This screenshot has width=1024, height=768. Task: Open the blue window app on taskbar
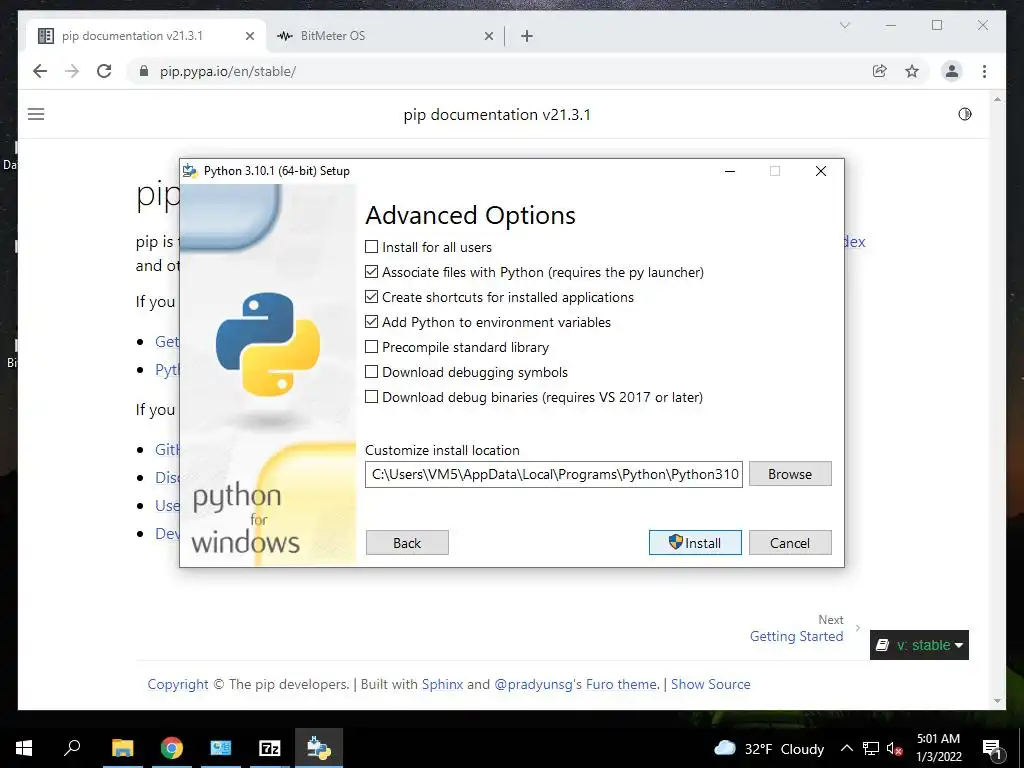click(221, 748)
